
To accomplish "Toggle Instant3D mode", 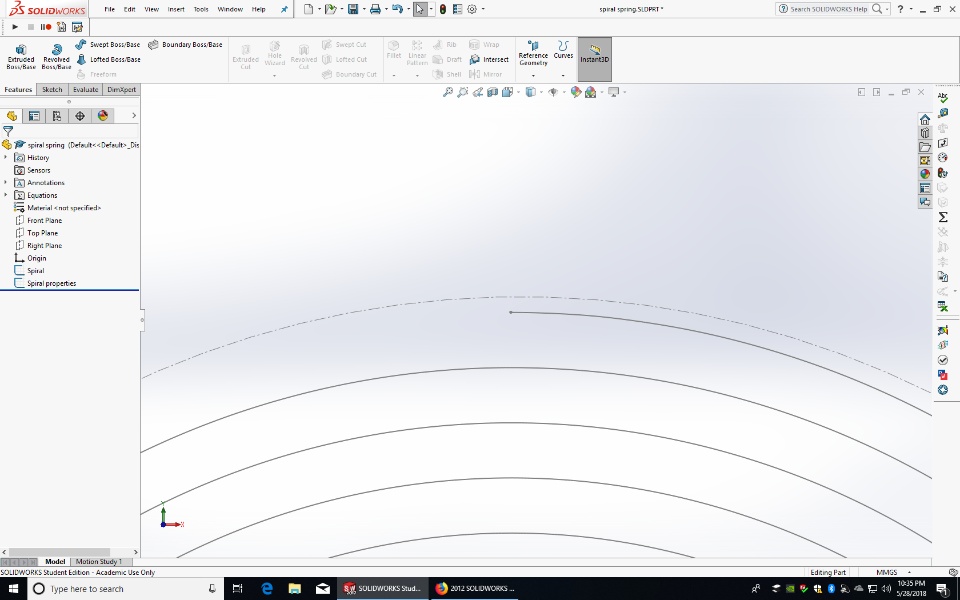I will [594, 59].
